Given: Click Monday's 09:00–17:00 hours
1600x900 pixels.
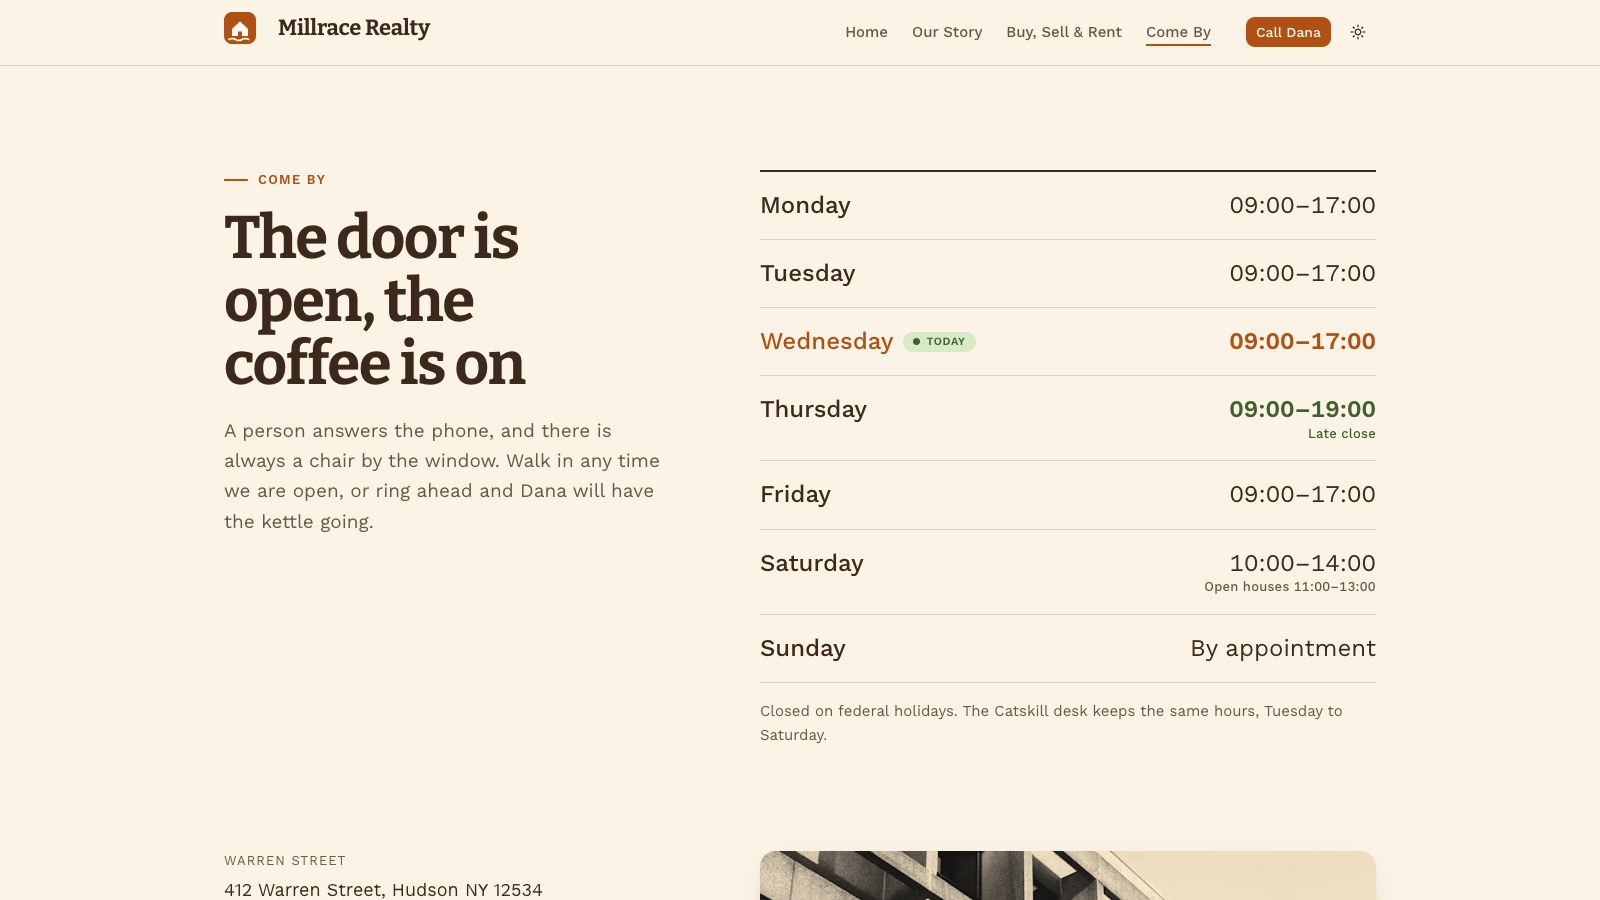Looking at the screenshot, I should 1302,205.
